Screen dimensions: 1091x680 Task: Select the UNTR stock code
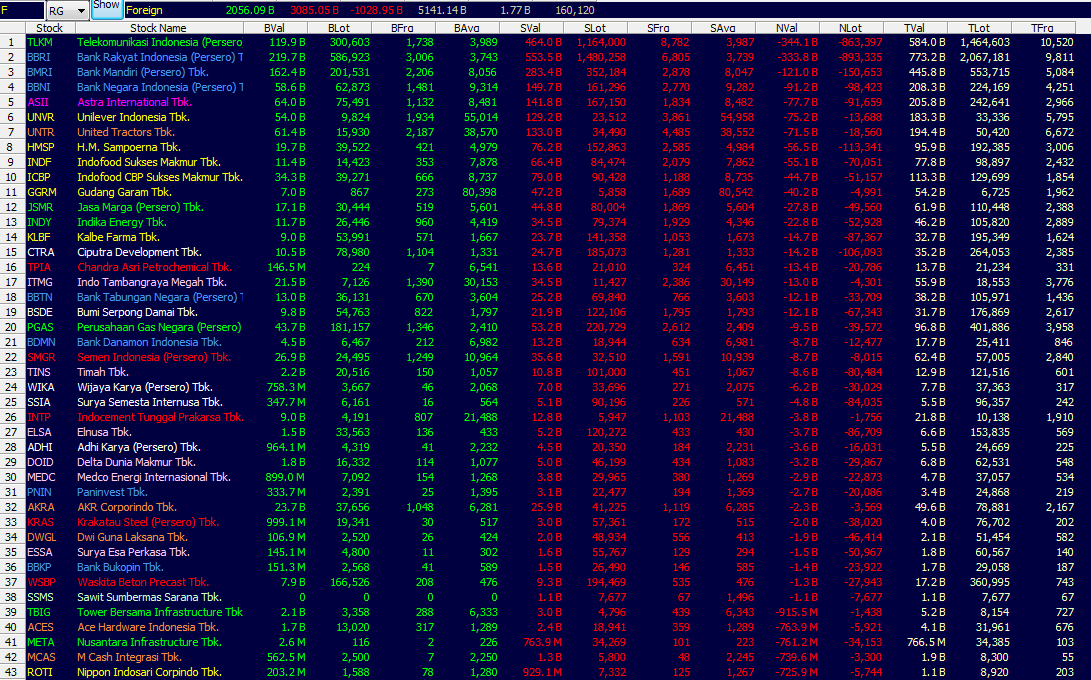41,132
